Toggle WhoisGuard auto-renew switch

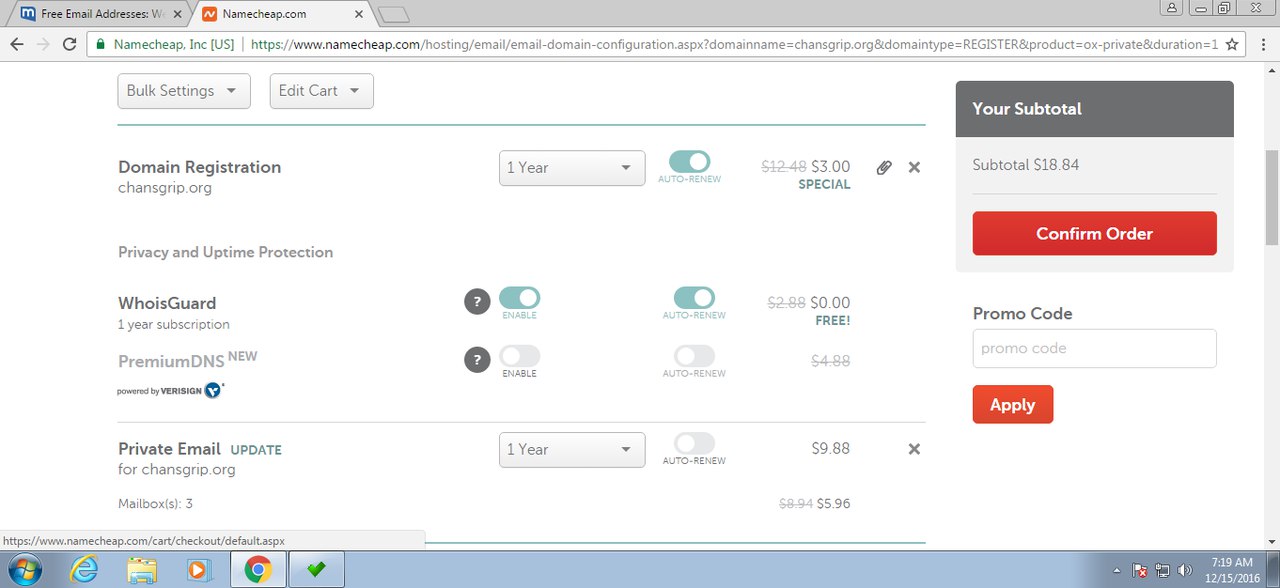pos(694,298)
